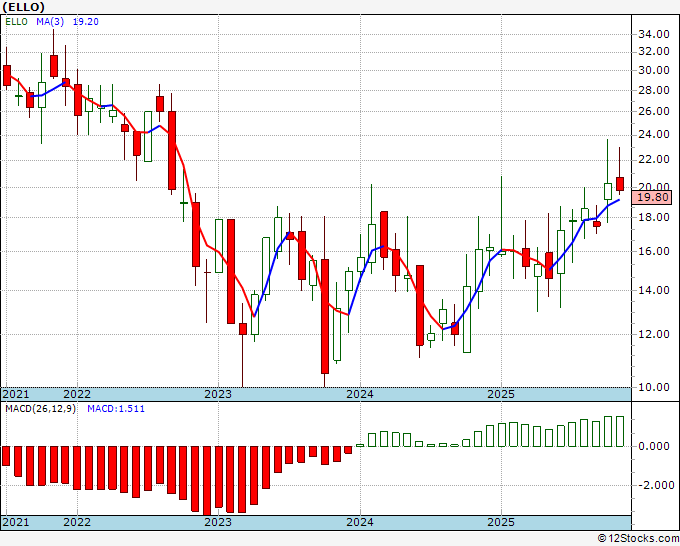This screenshot has width=680, height=546.
Task: Click the 22.00 price axis label
Action: [654, 160]
